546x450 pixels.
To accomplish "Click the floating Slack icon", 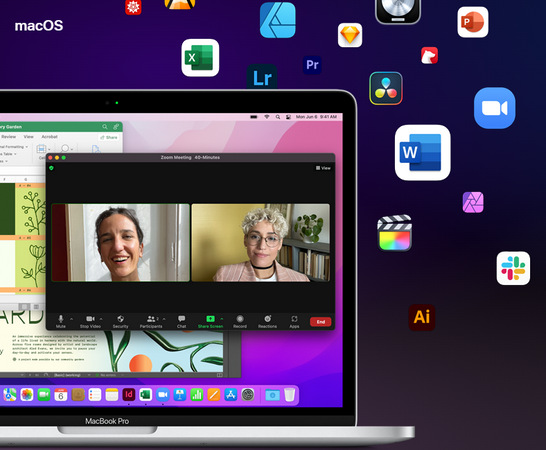I will pyautogui.click(x=513, y=268).
